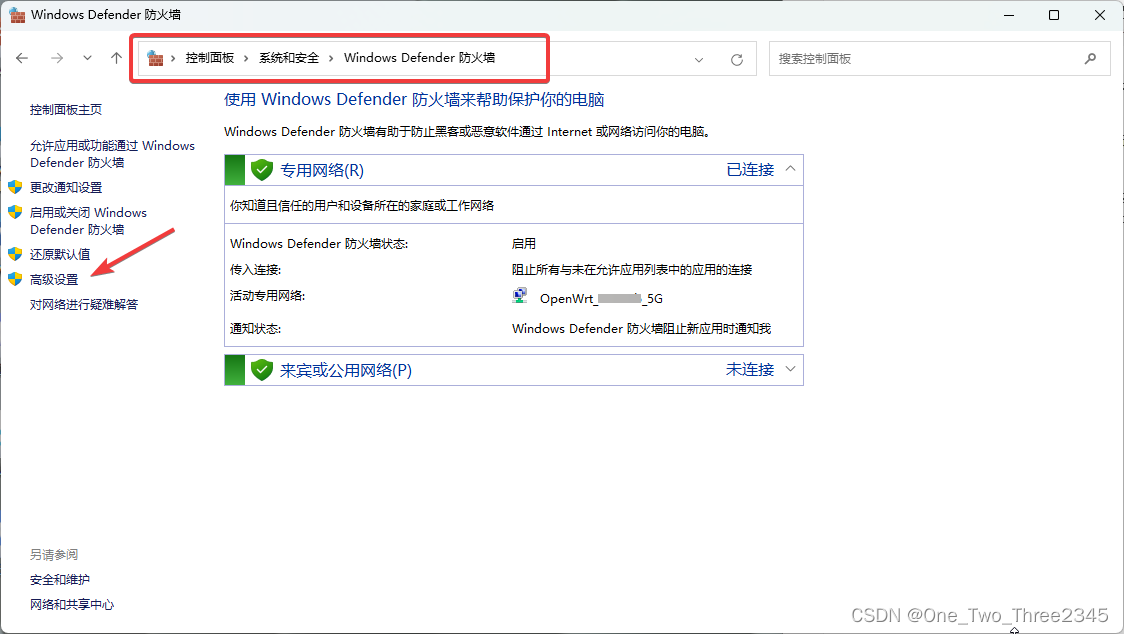Click shield icon beside 启用或关闭 Windows Defender 防火墙
This screenshot has height=634, width=1124.
(15, 212)
